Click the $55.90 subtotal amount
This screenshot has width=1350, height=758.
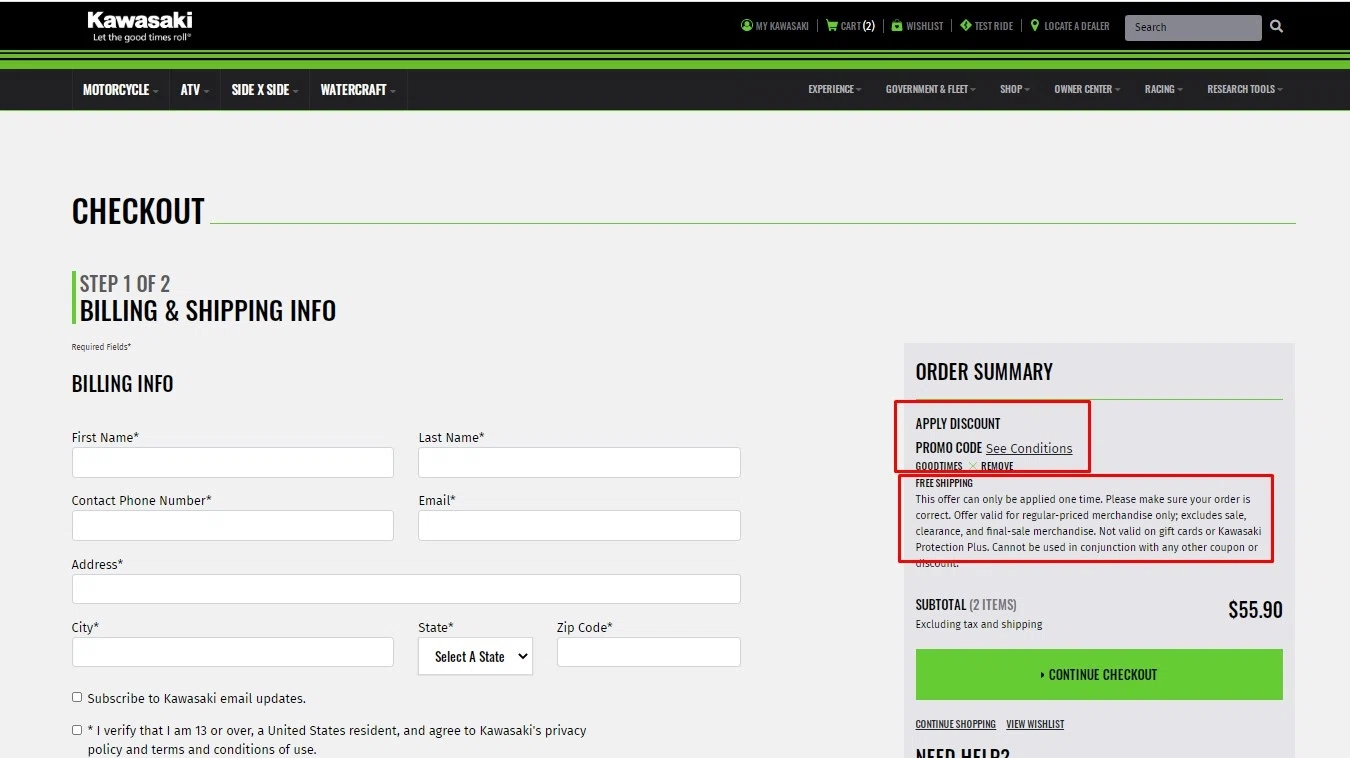[1255, 610]
